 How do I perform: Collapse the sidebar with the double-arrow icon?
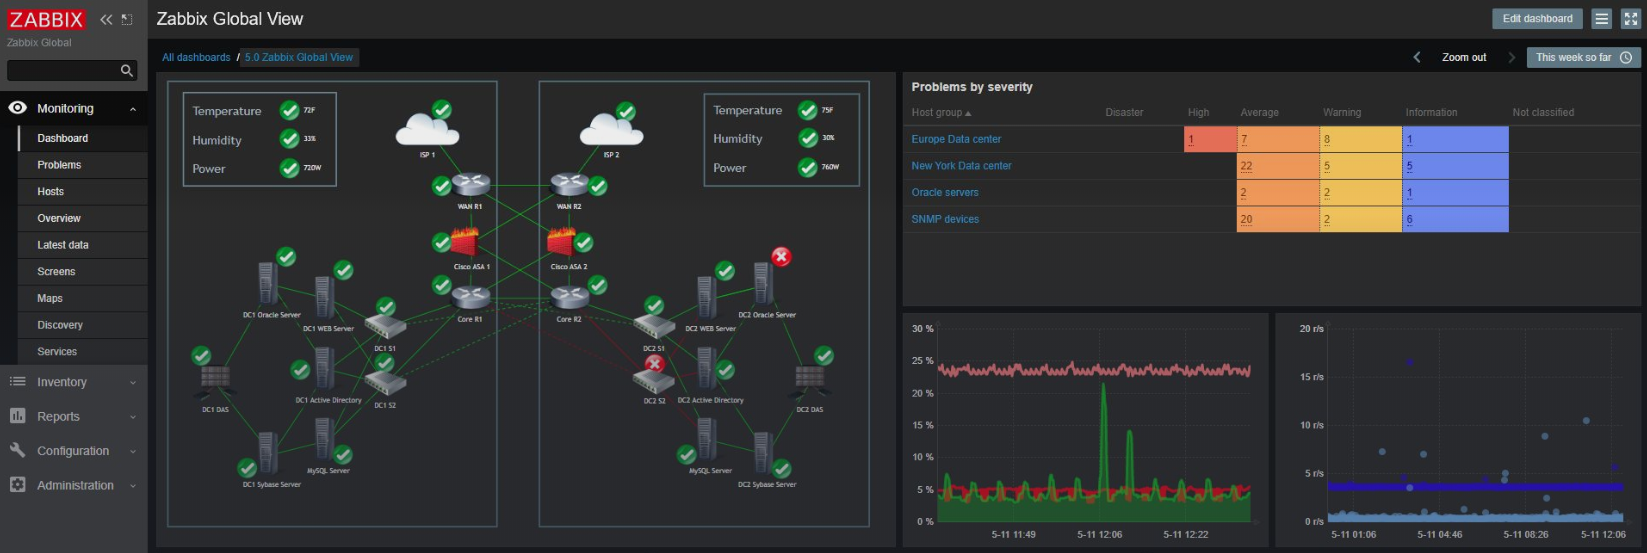(106, 20)
